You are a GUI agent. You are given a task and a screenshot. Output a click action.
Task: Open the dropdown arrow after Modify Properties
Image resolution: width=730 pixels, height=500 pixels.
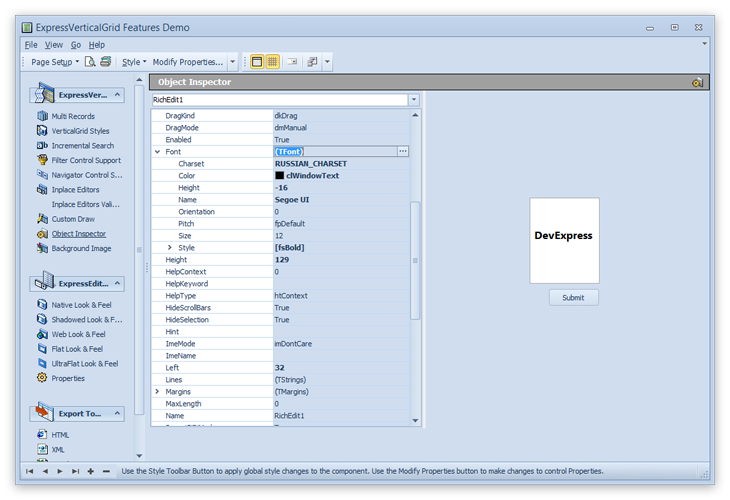(233, 61)
